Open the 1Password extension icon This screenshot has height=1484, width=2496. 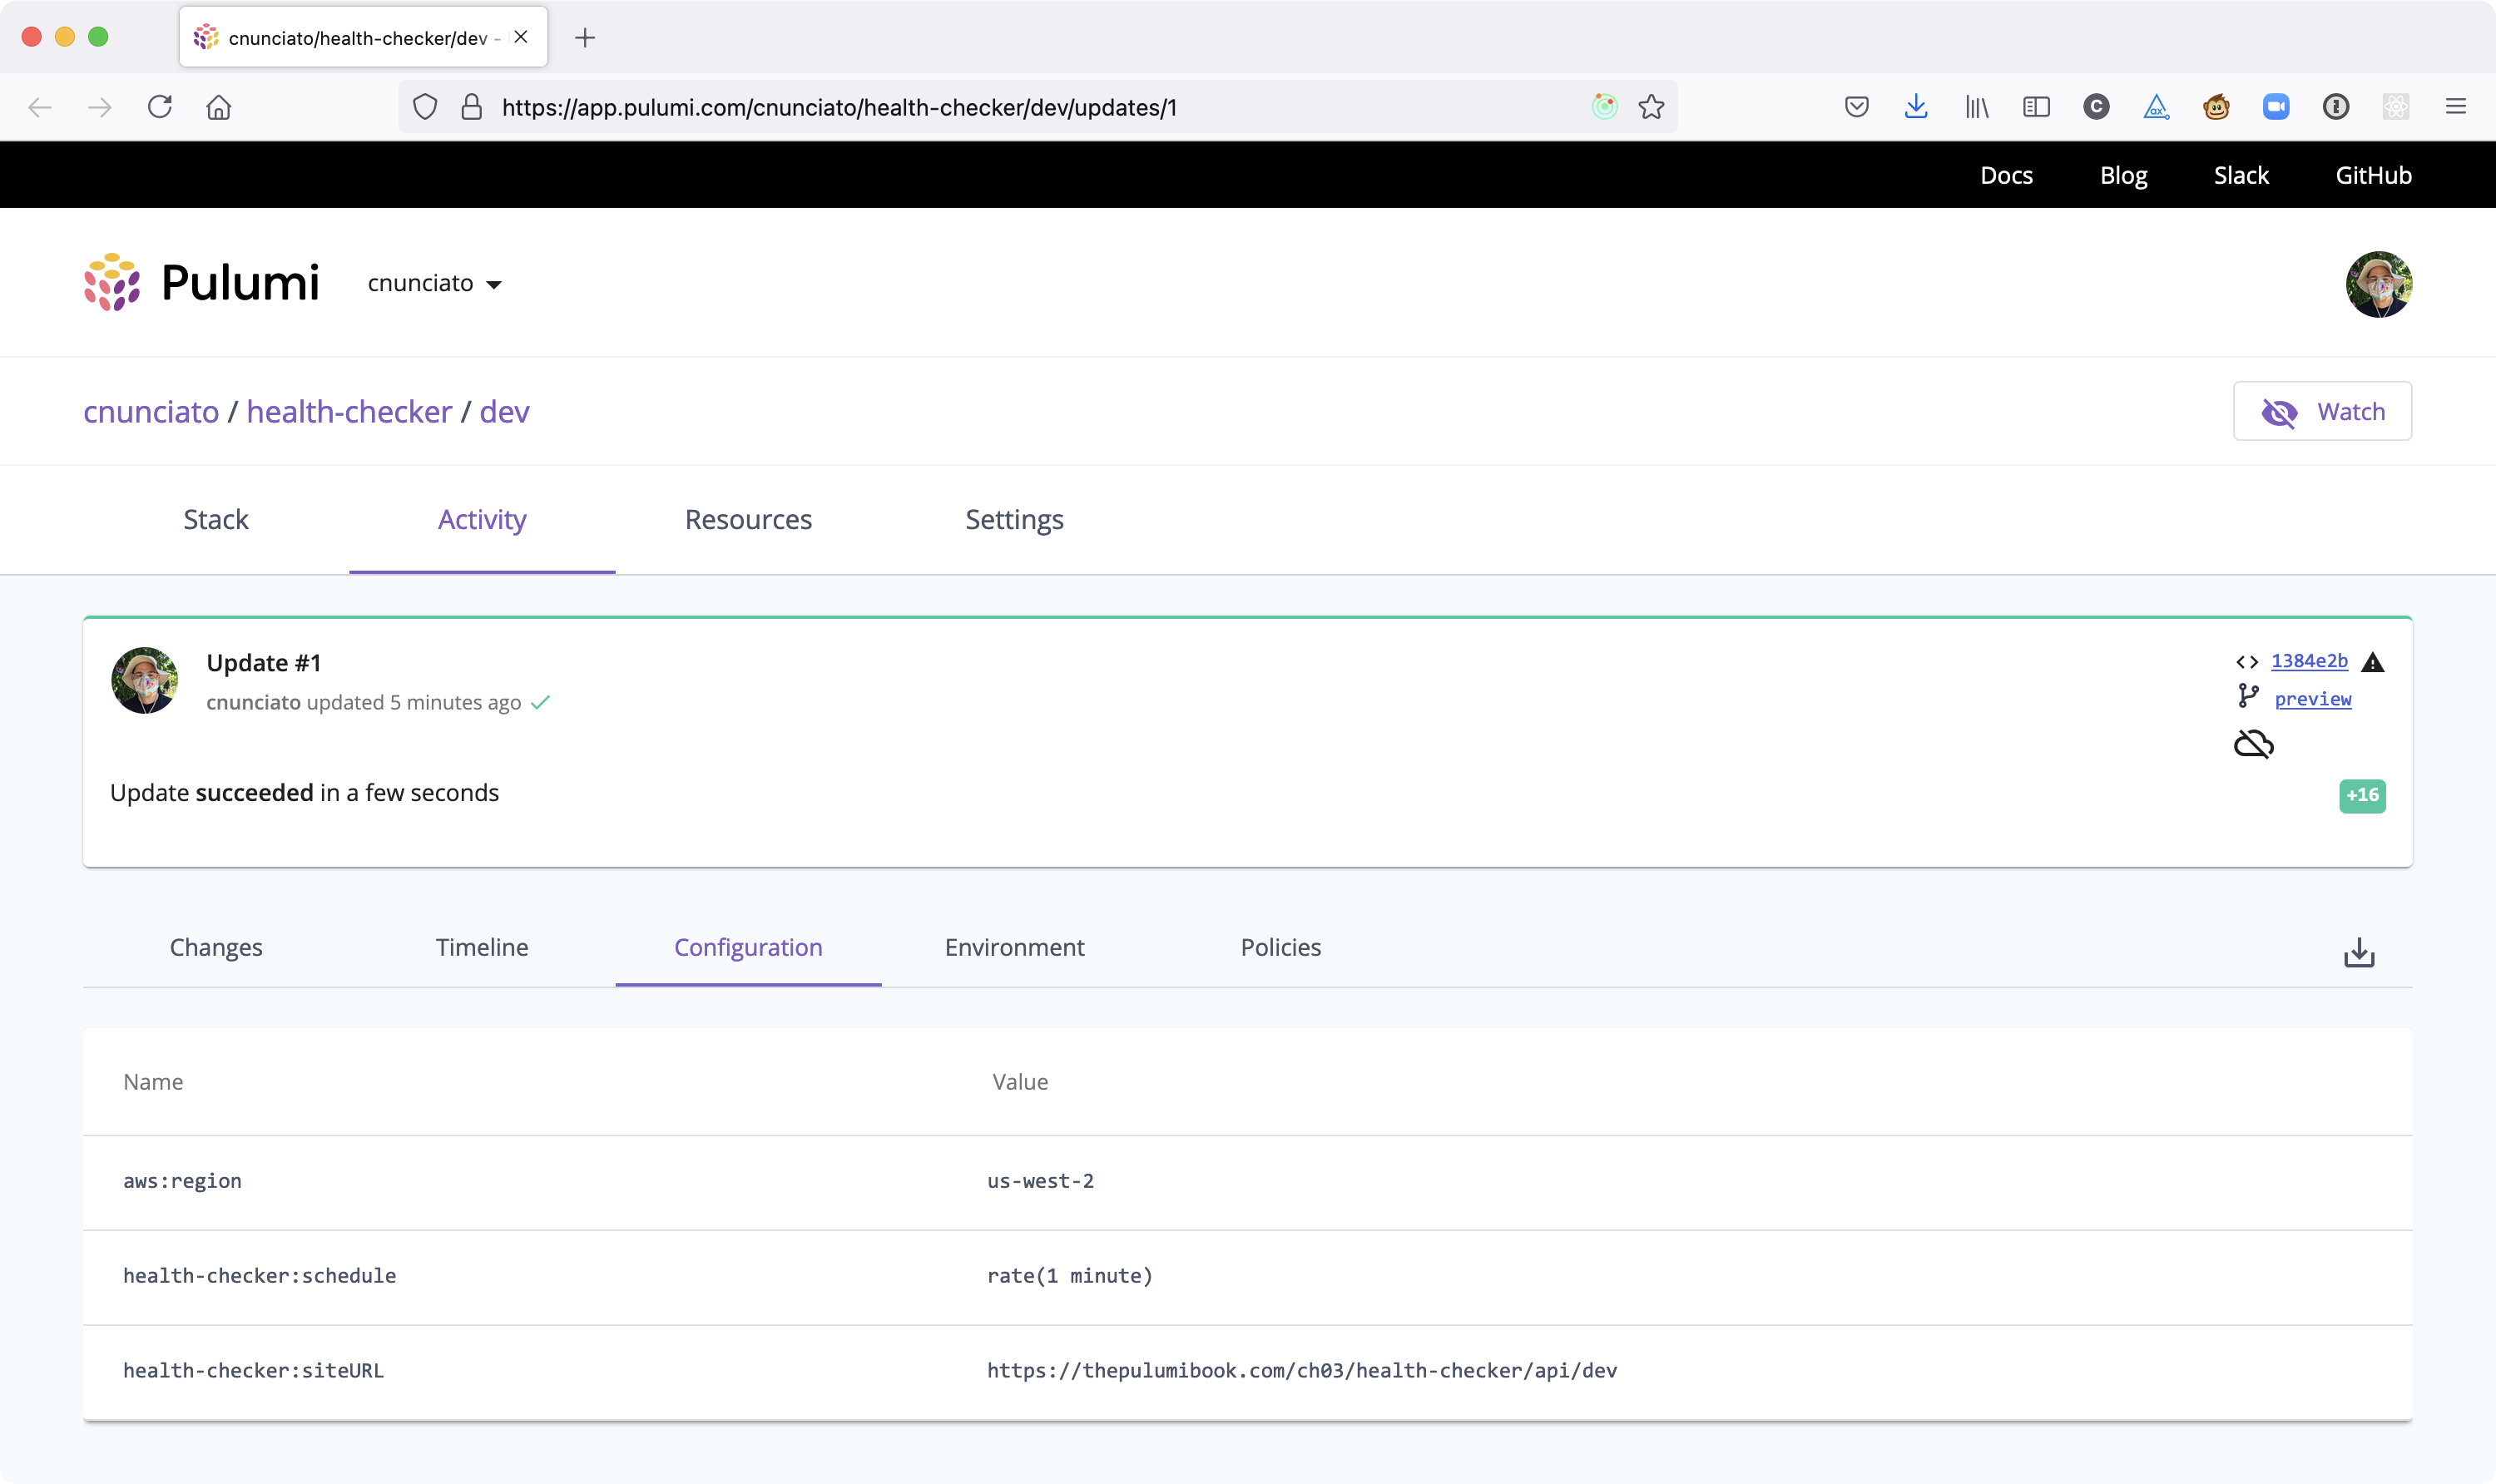click(2336, 107)
